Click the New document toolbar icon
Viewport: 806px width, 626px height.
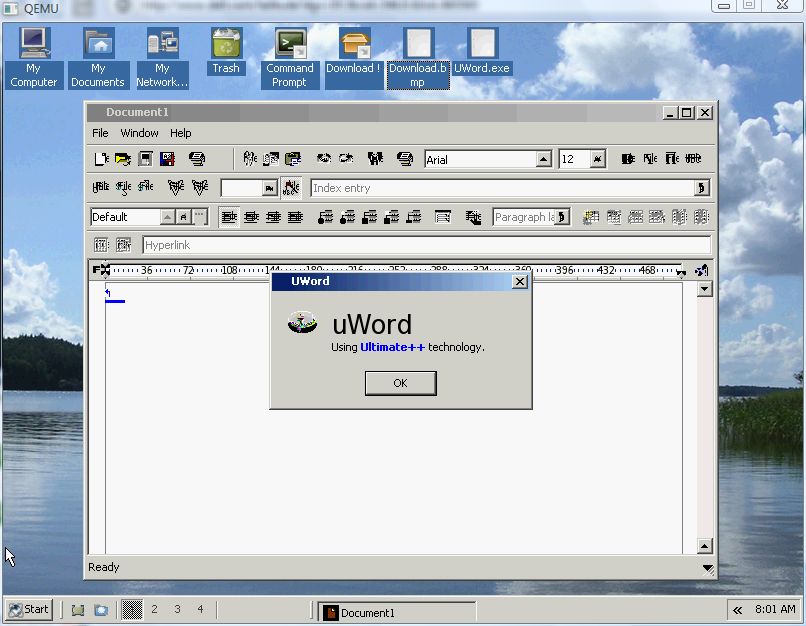(101, 159)
